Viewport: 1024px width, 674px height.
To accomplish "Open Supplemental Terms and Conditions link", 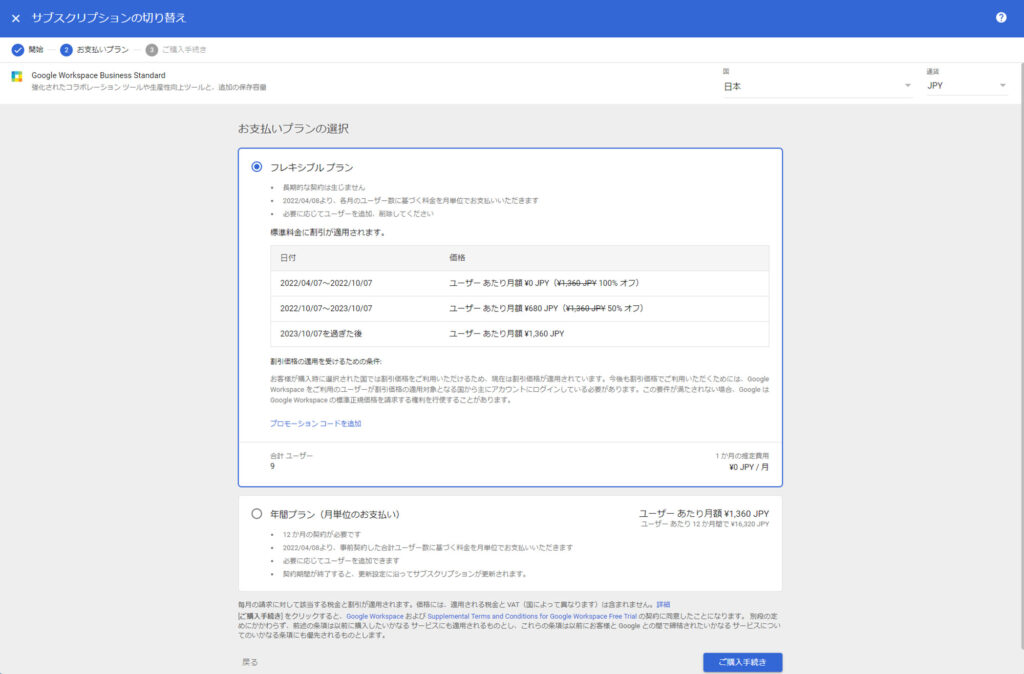I will [532, 617].
